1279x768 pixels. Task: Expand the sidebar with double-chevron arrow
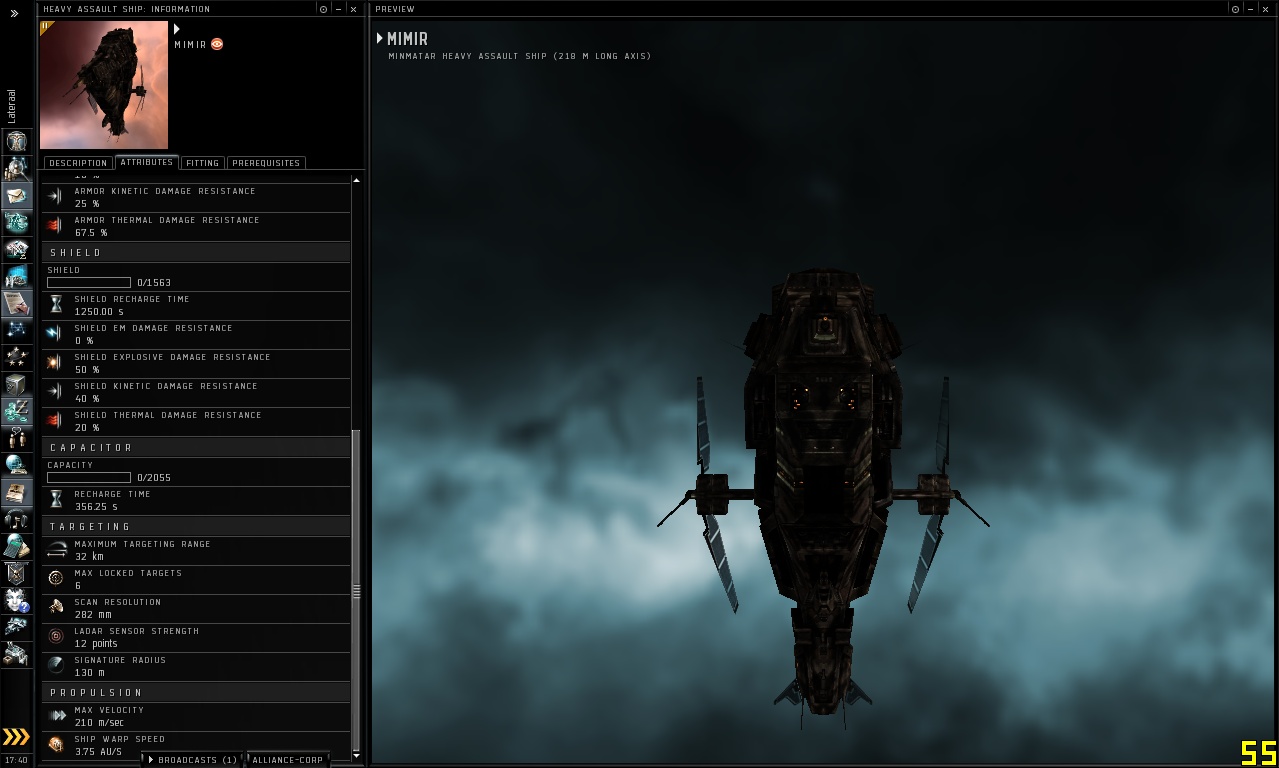pos(15,14)
